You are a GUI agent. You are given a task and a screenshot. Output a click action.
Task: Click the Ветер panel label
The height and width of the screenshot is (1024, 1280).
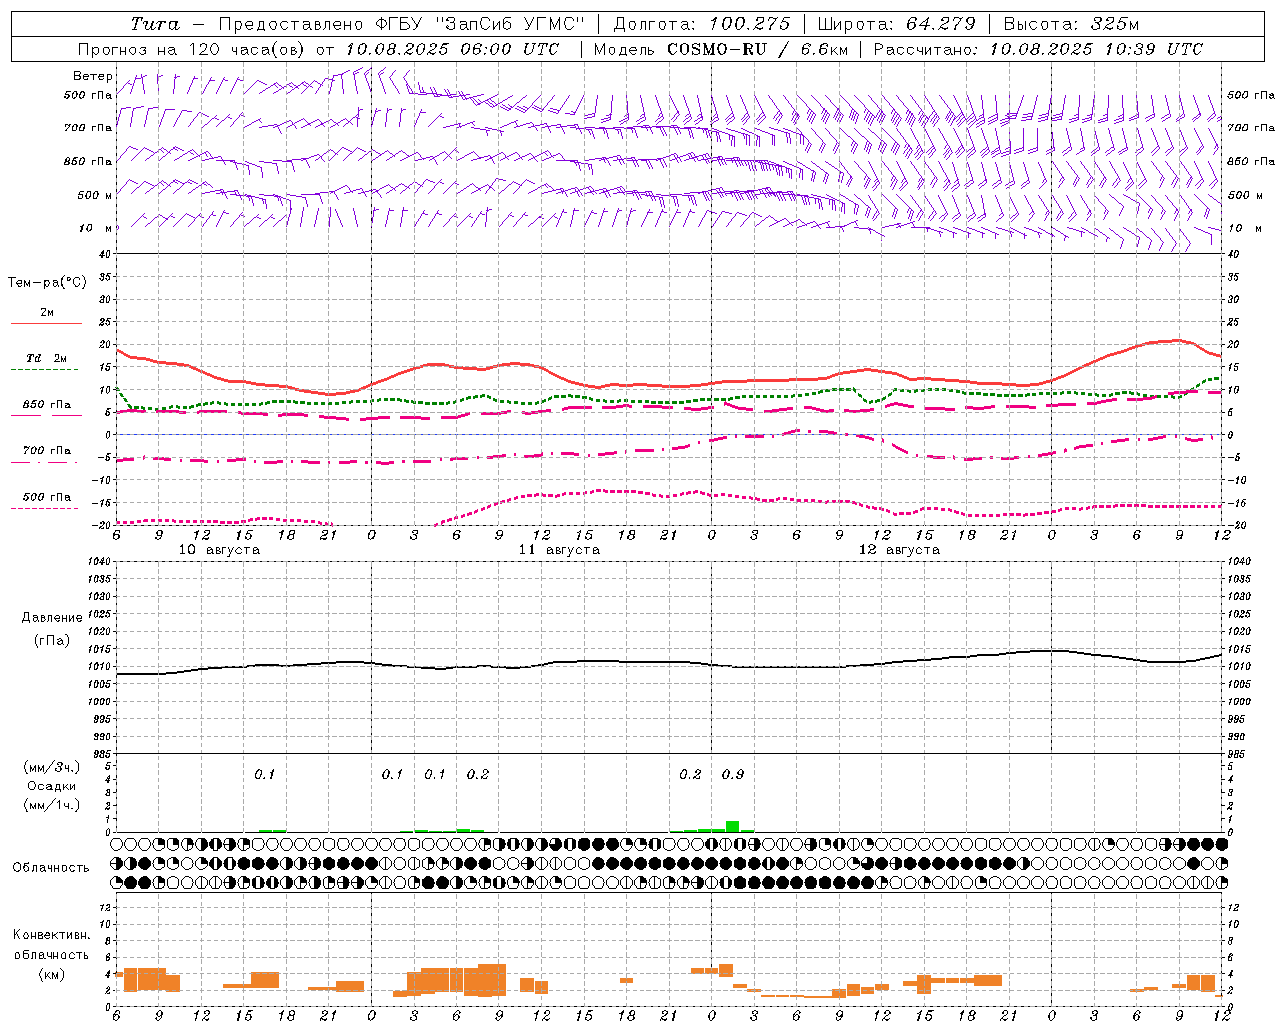(x=93, y=76)
